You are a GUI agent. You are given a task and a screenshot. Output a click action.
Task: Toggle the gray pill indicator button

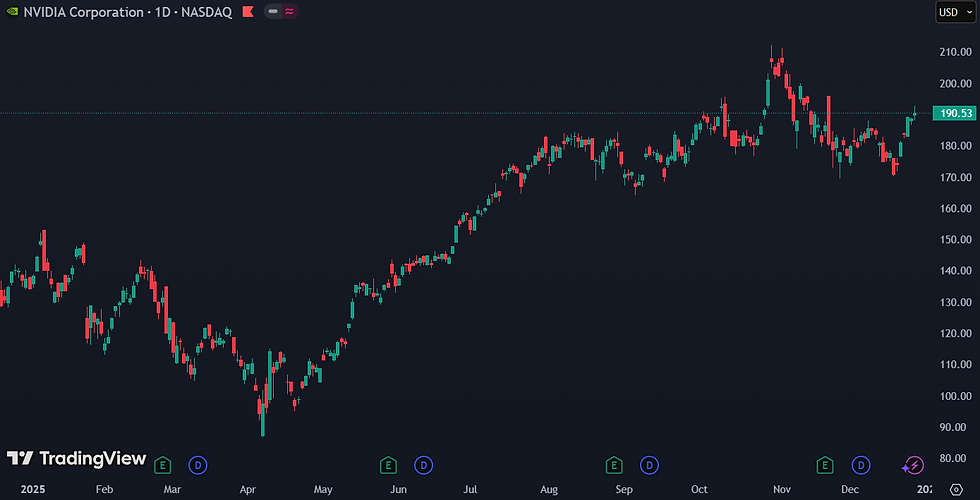(272, 11)
